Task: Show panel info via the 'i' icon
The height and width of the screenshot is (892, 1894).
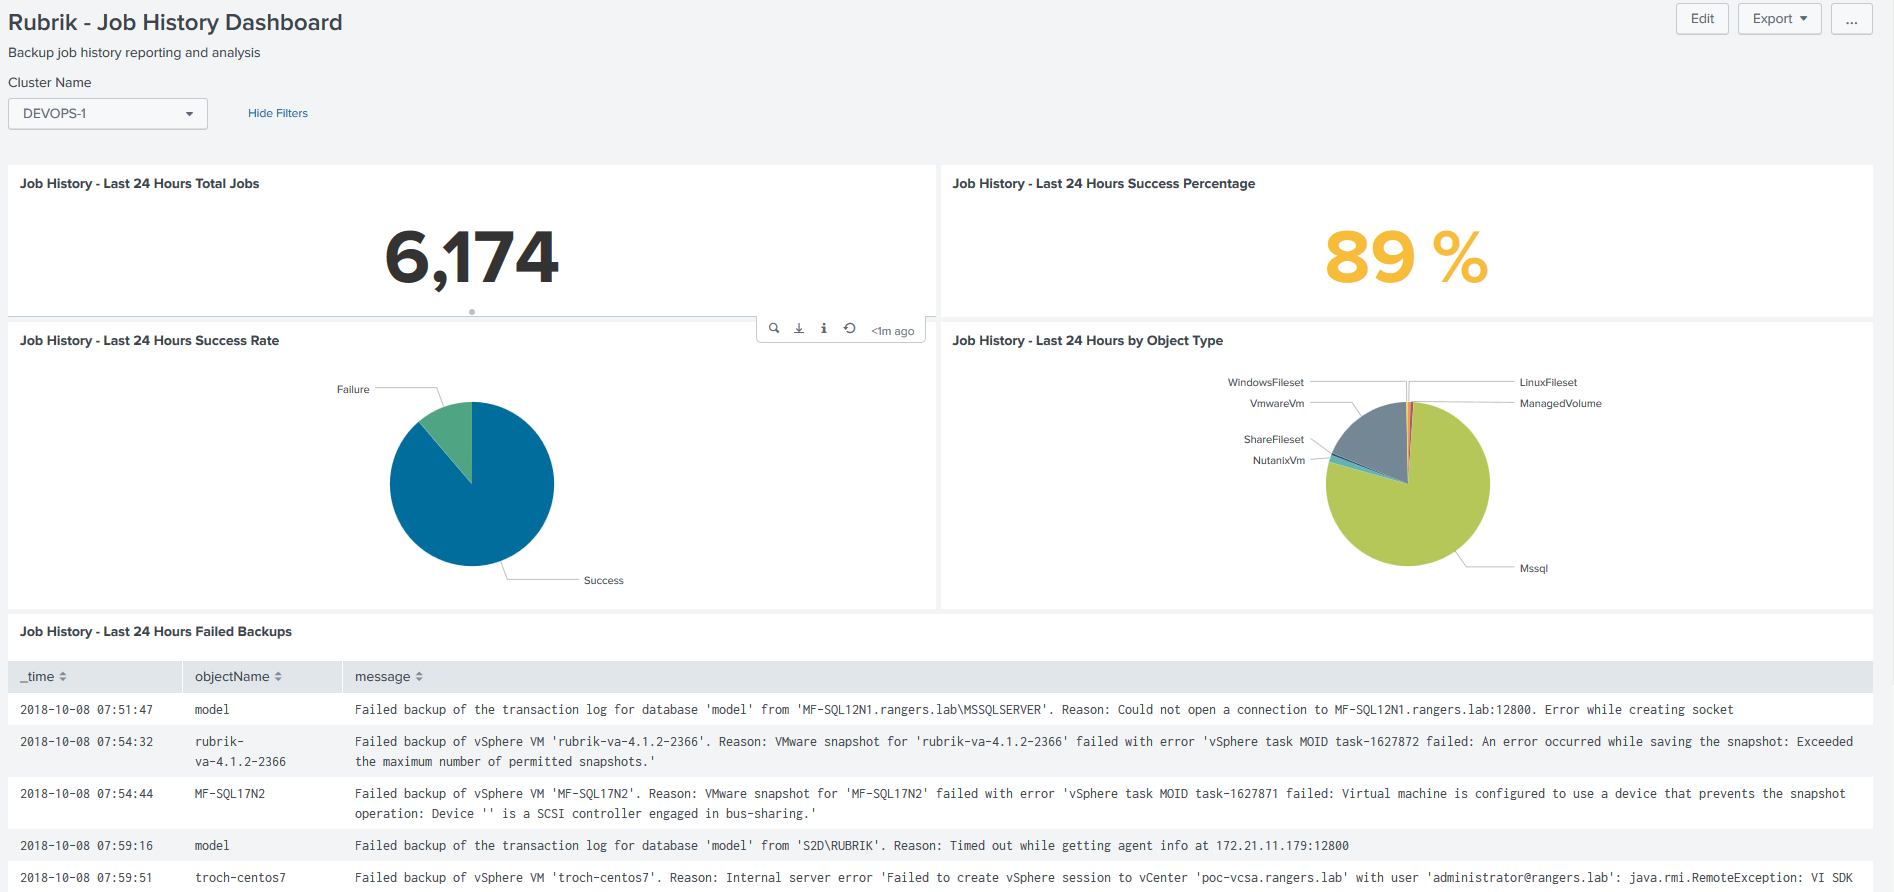Action: 824,328
